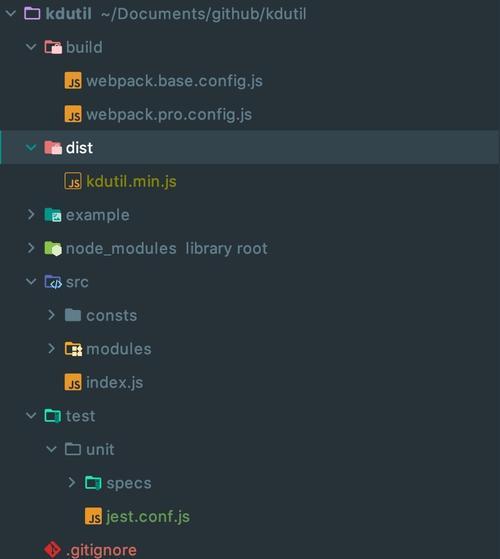Click the specs folder icon
This screenshot has height=559, width=500.
tap(93, 483)
